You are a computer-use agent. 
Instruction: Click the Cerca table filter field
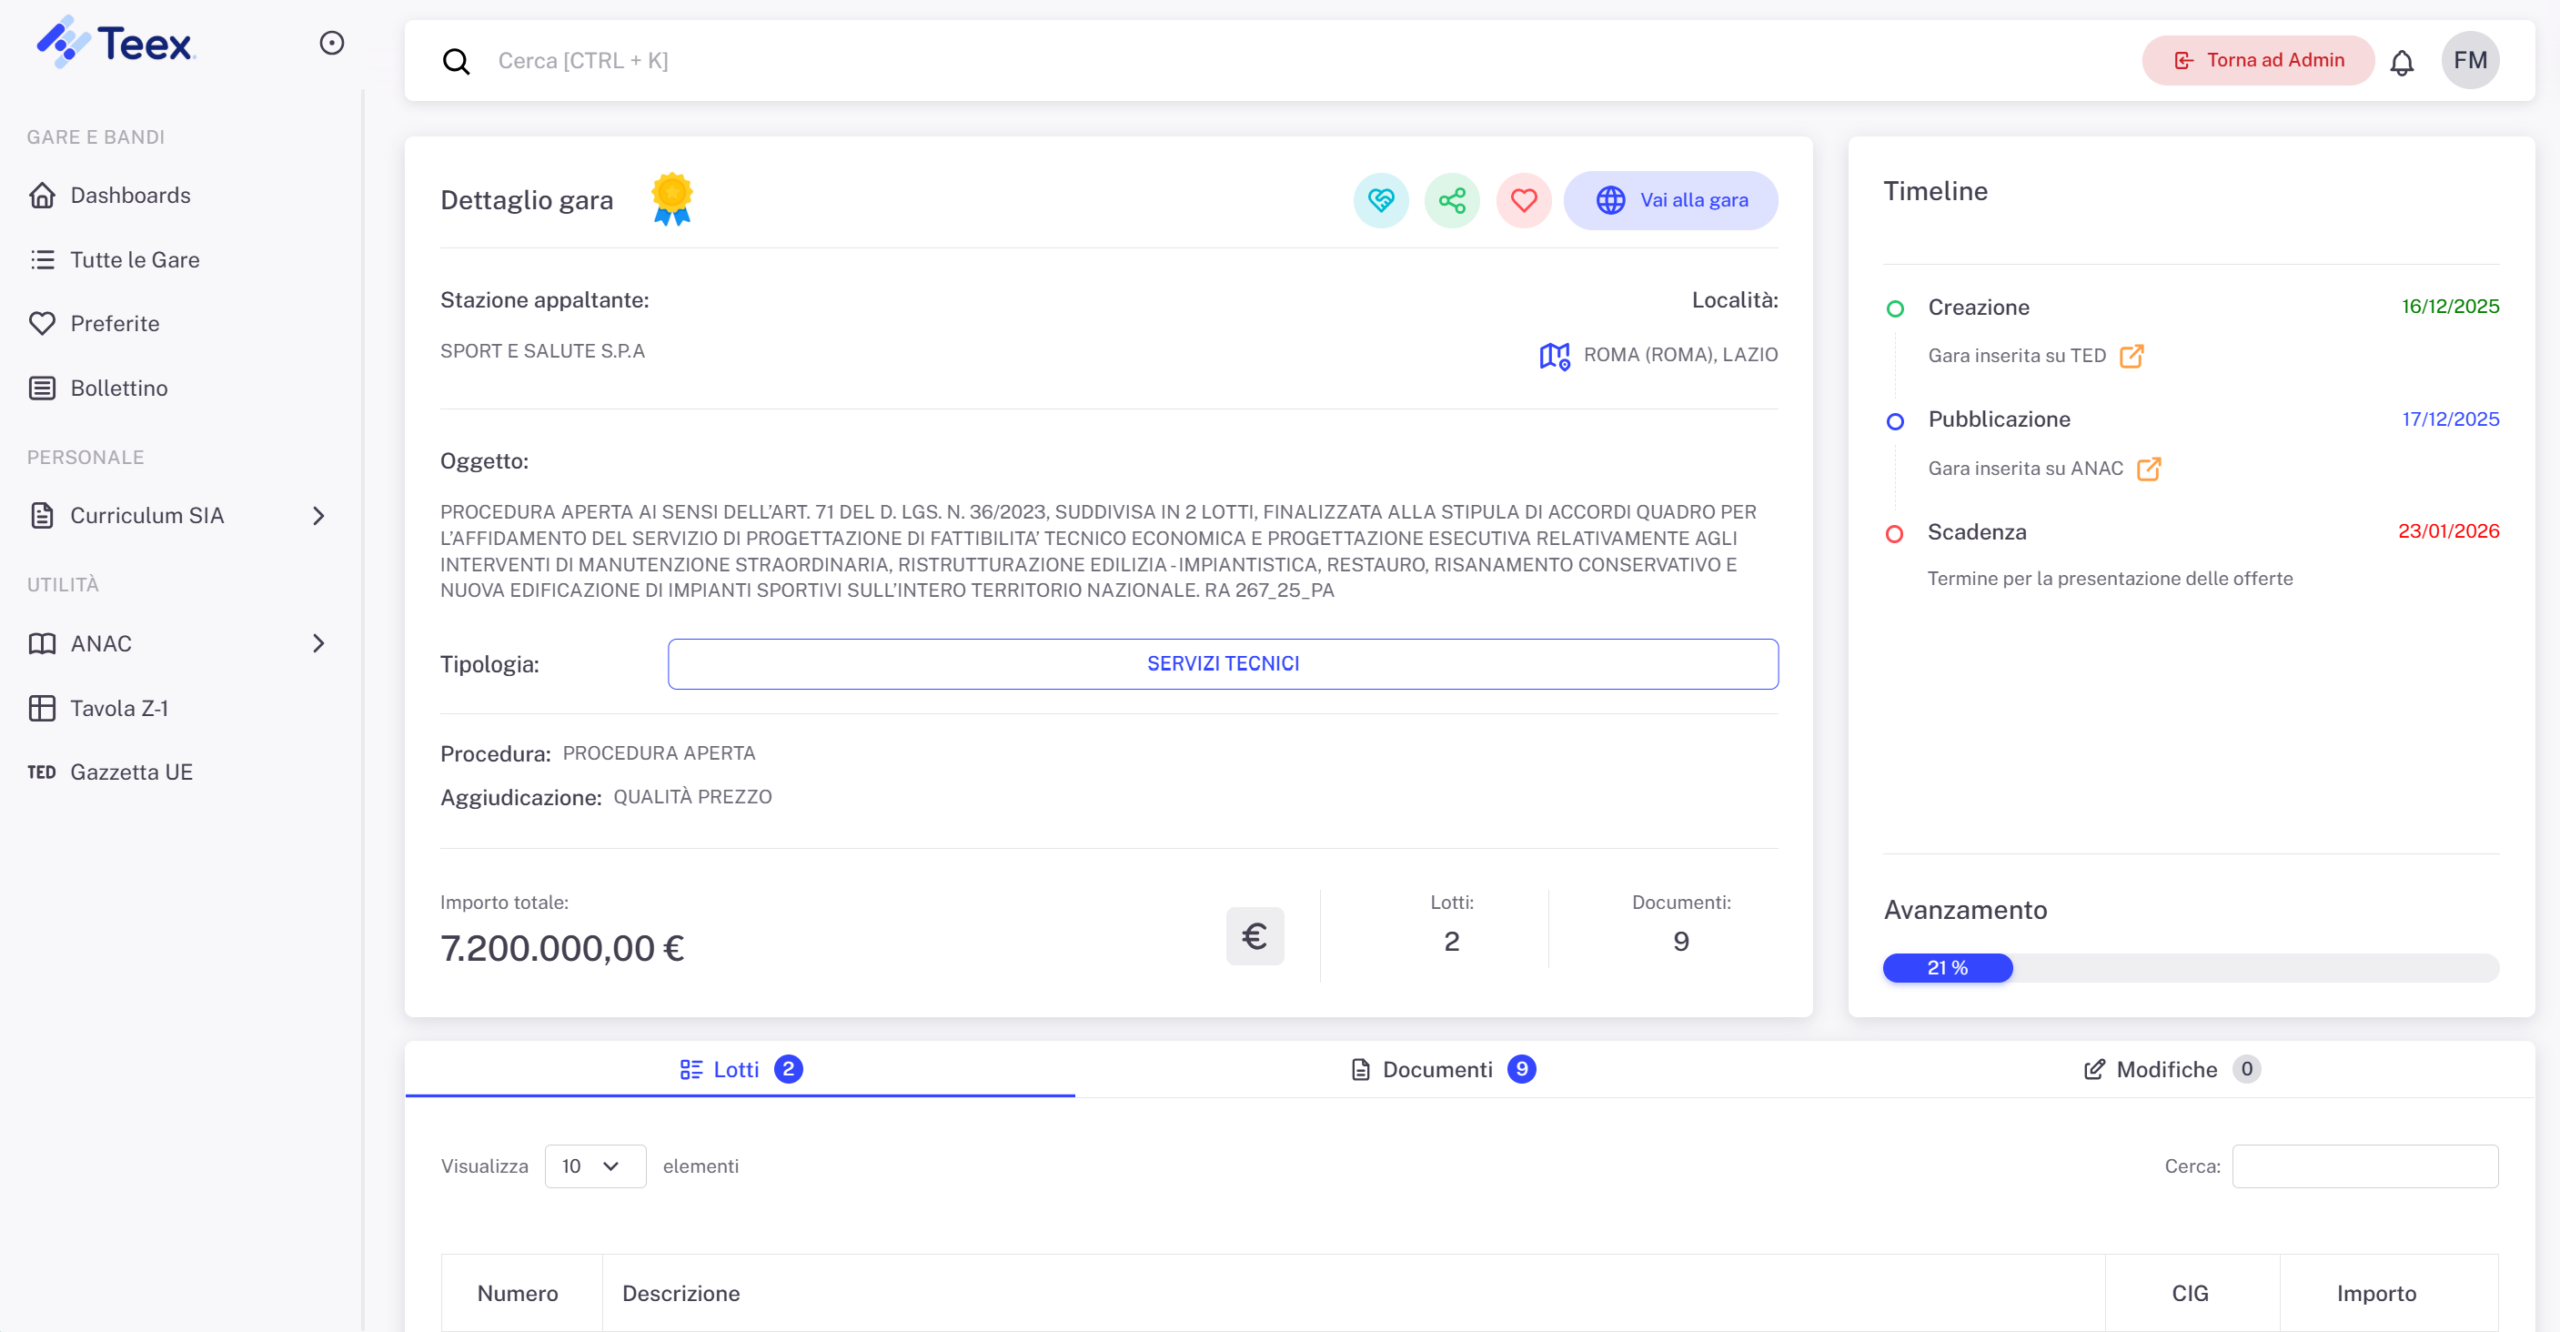(x=2364, y=1166)
